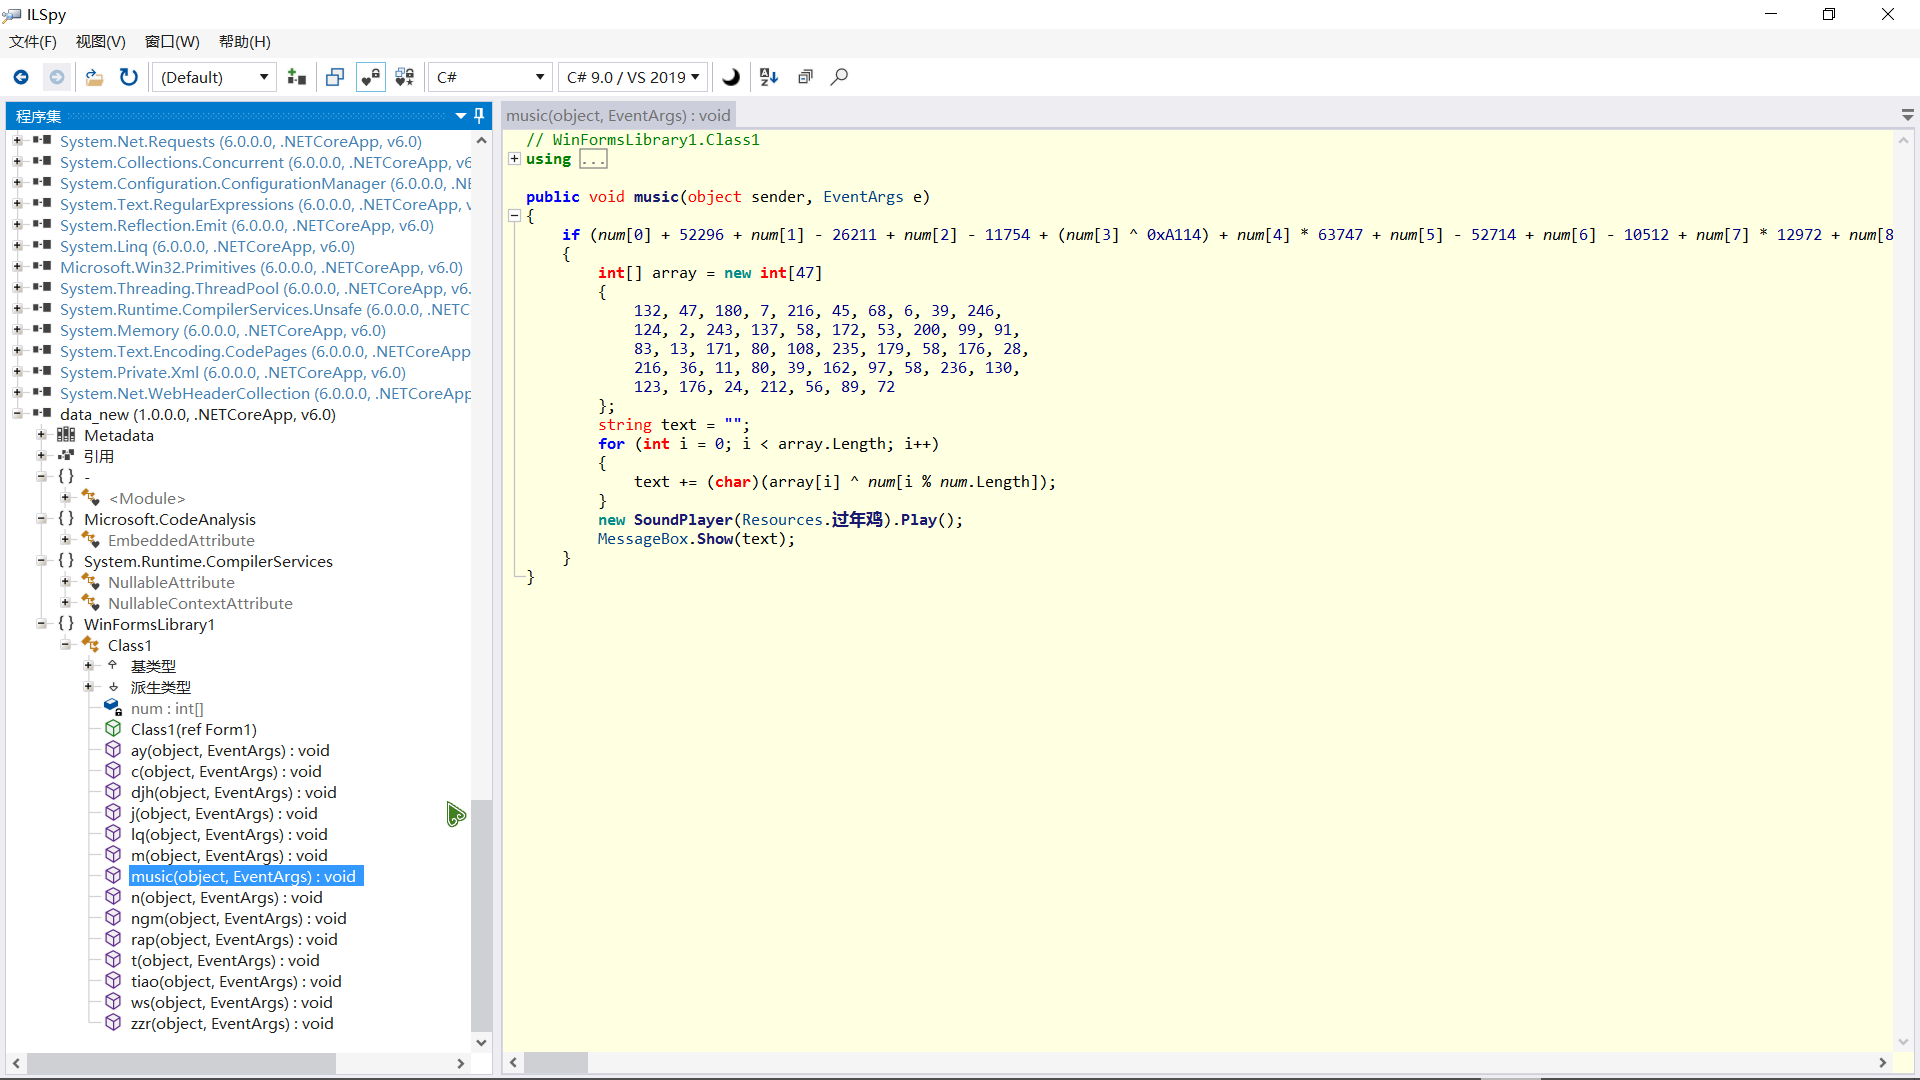Restore down the ILSpy window

click(x=1829, y=14)
